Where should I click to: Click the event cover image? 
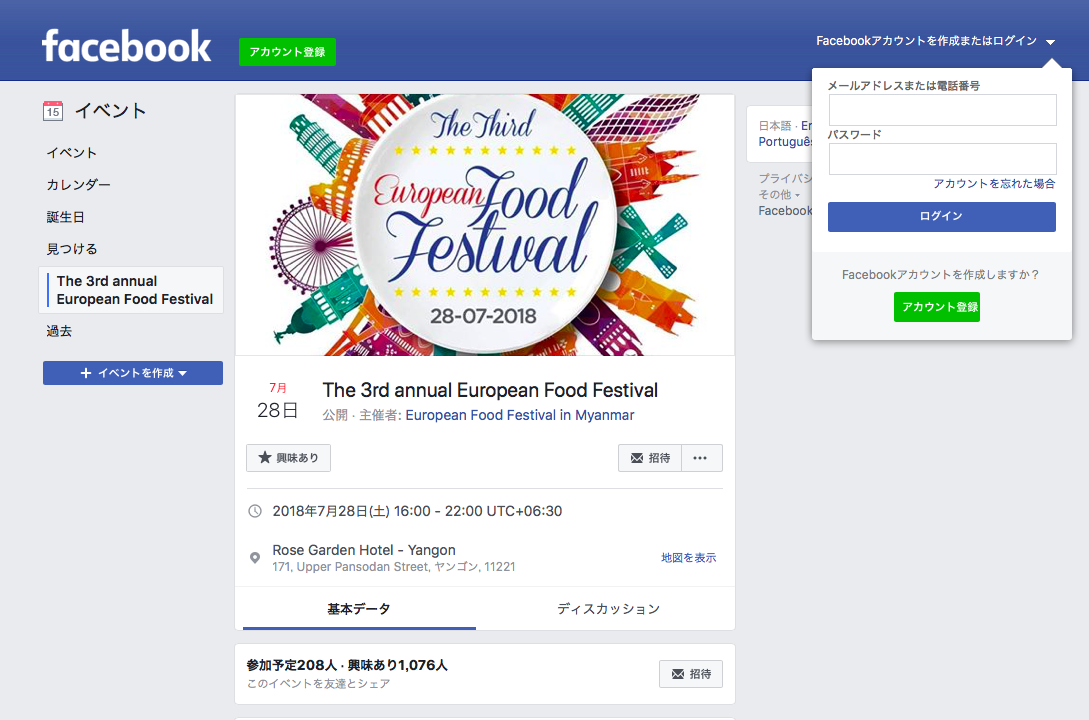[485, 225]
